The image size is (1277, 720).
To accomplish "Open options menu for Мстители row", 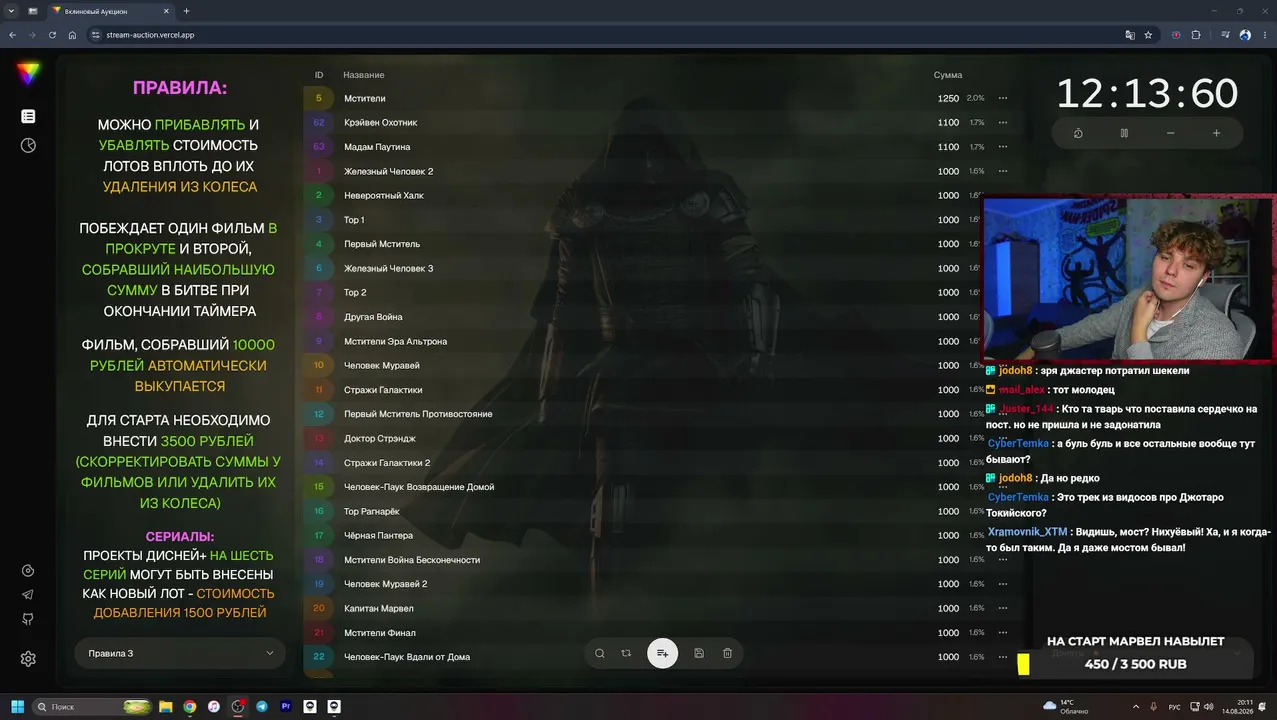I will click(1003, 98).
